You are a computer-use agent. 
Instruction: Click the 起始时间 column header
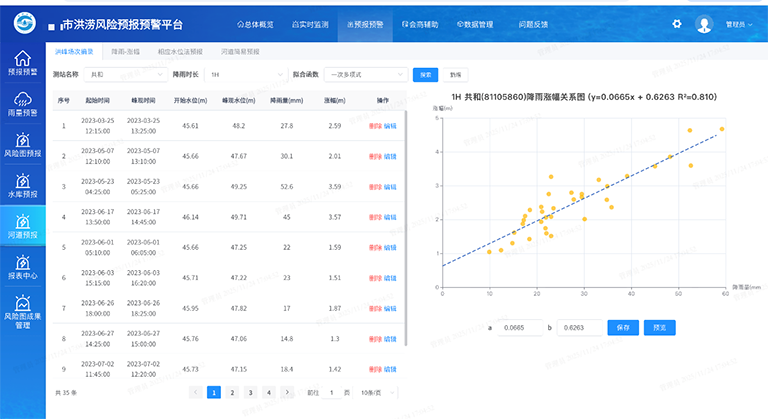click(x=97, y=100)
